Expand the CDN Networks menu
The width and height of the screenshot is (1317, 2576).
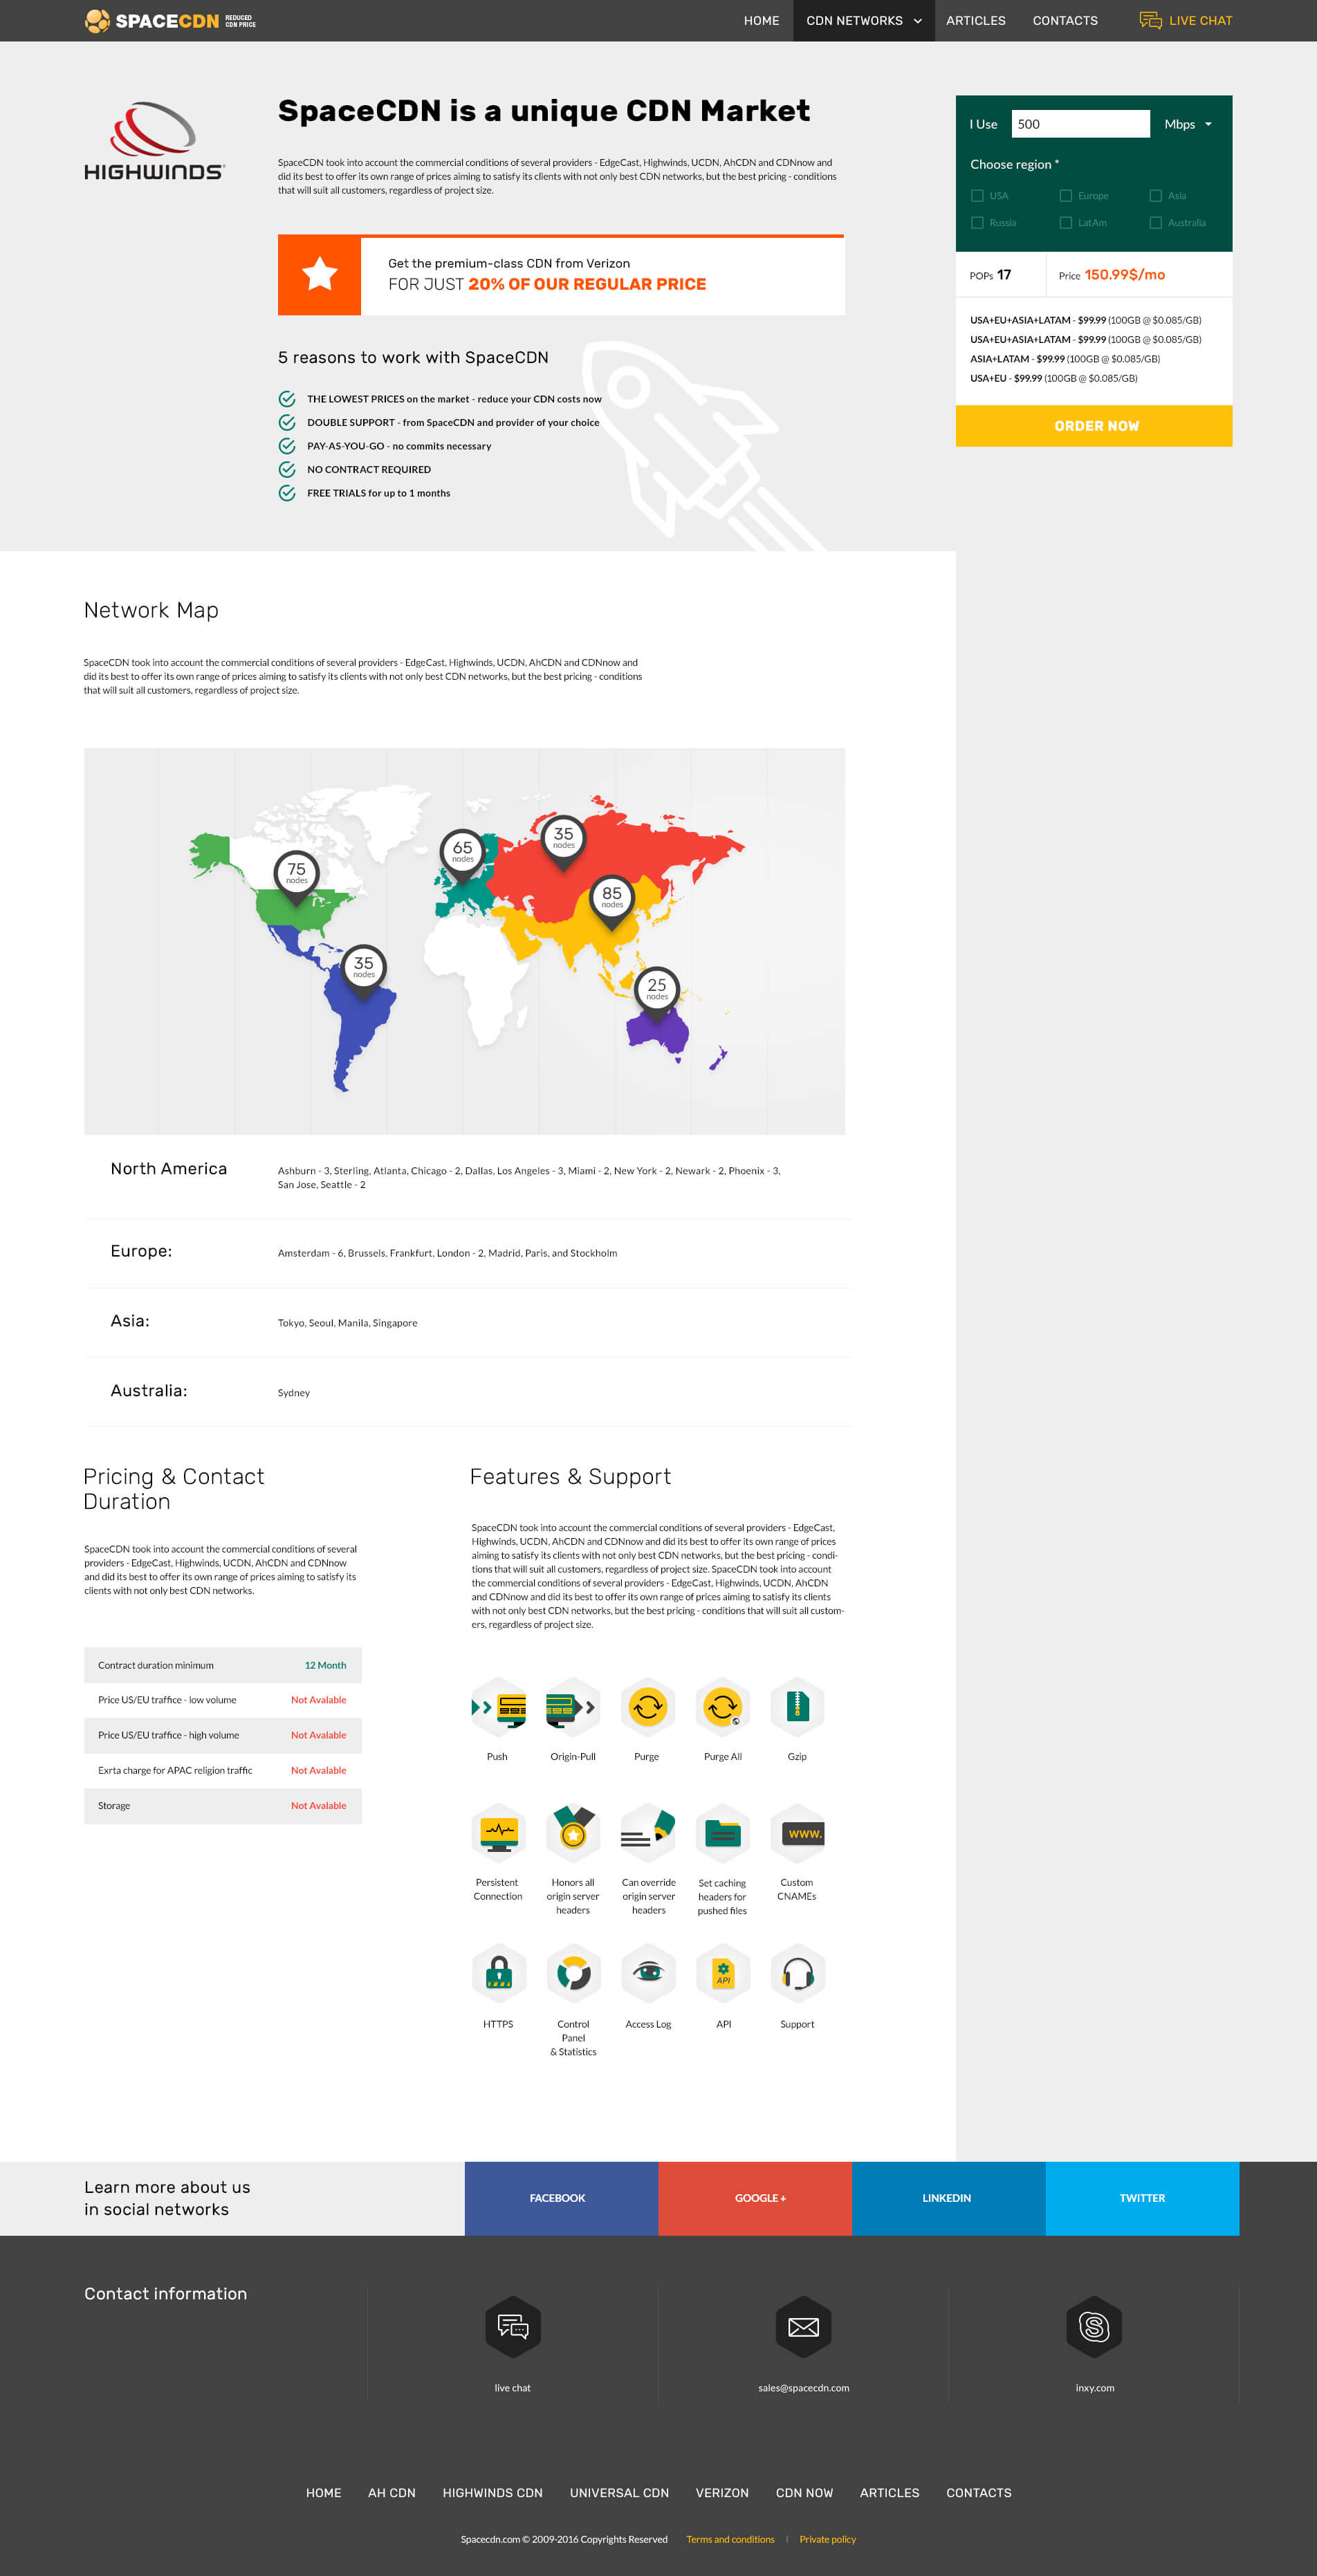(x=864, y=20)
